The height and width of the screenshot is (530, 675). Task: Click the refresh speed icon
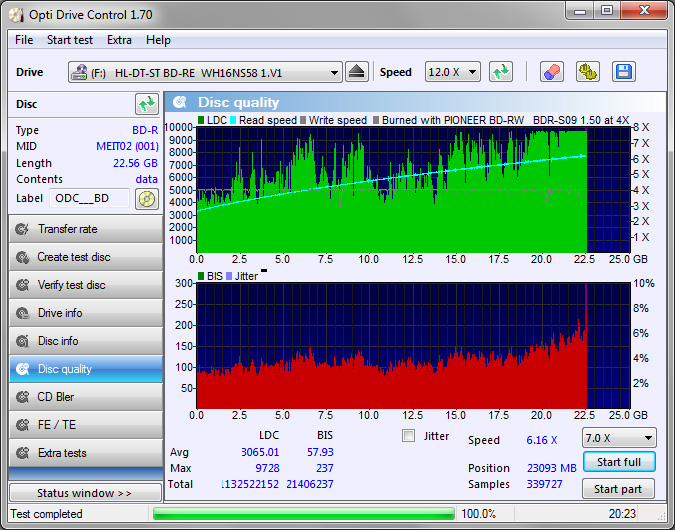tap(501, 72)
